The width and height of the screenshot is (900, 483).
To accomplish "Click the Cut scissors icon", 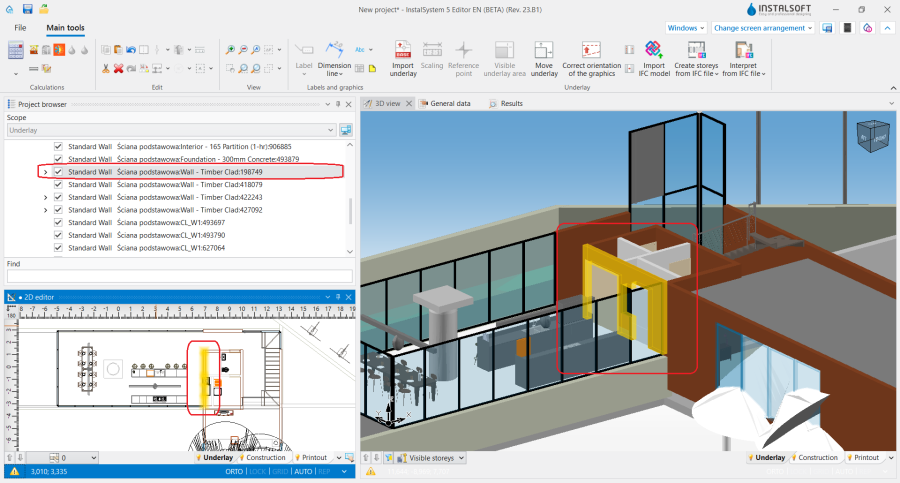I will (106, 68).
